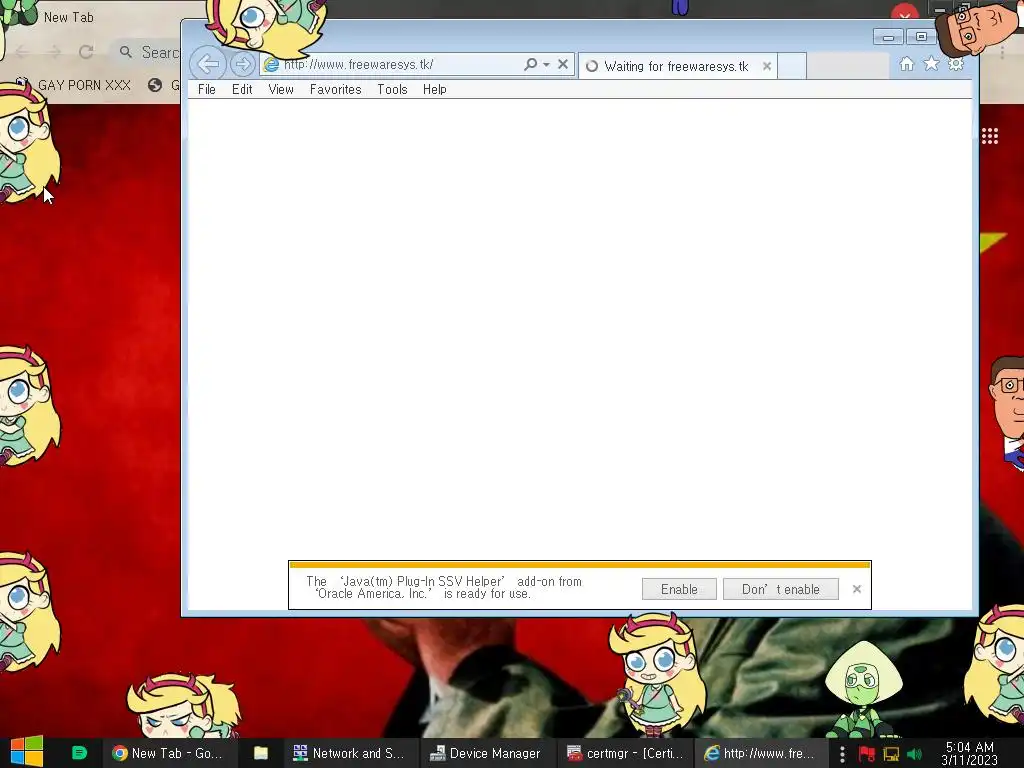This screenshot has width=1024, height=768.
Task: Open the Tools menu
Action: [392, 89]
